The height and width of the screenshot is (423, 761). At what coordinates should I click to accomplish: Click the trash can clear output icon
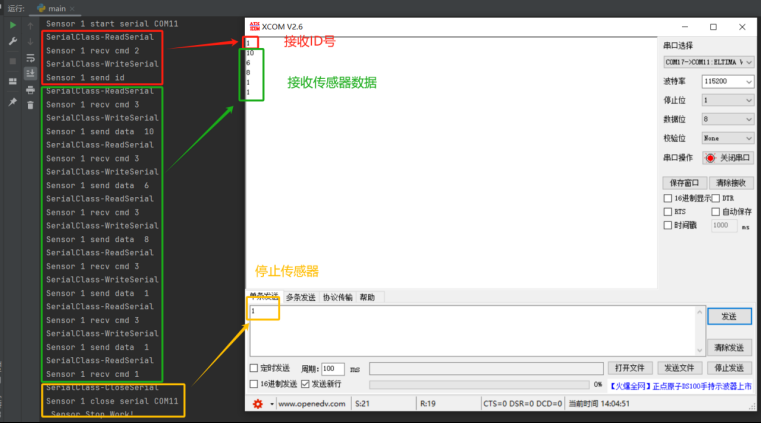31,105
